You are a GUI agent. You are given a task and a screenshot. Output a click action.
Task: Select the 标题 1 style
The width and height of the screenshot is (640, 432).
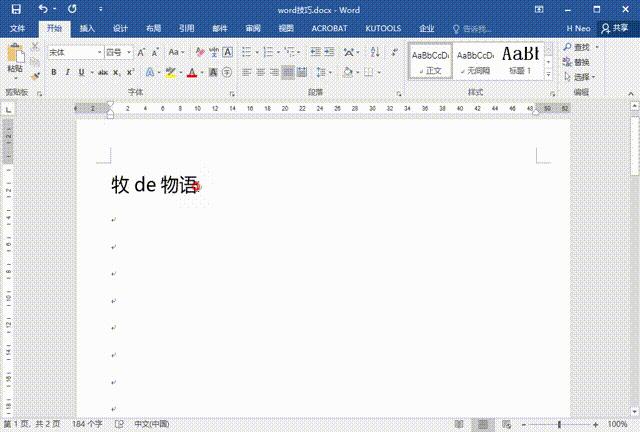tap(520, 61)
